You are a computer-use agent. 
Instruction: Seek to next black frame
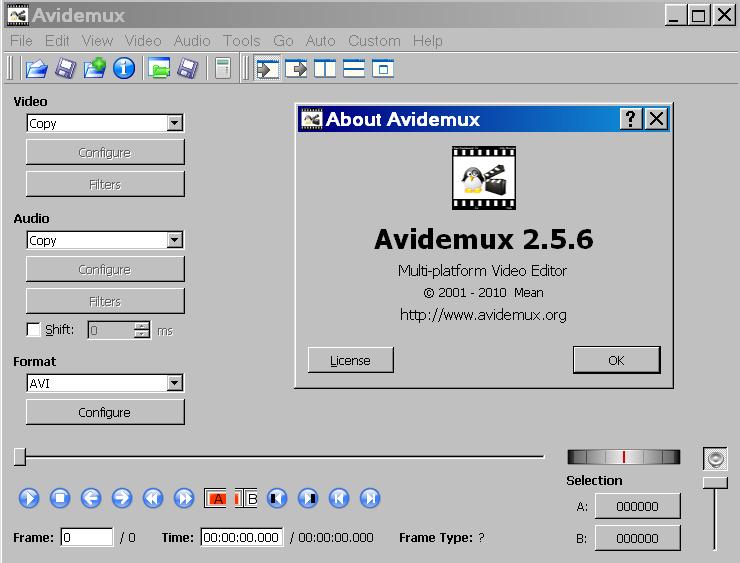[x=308, y=498]
